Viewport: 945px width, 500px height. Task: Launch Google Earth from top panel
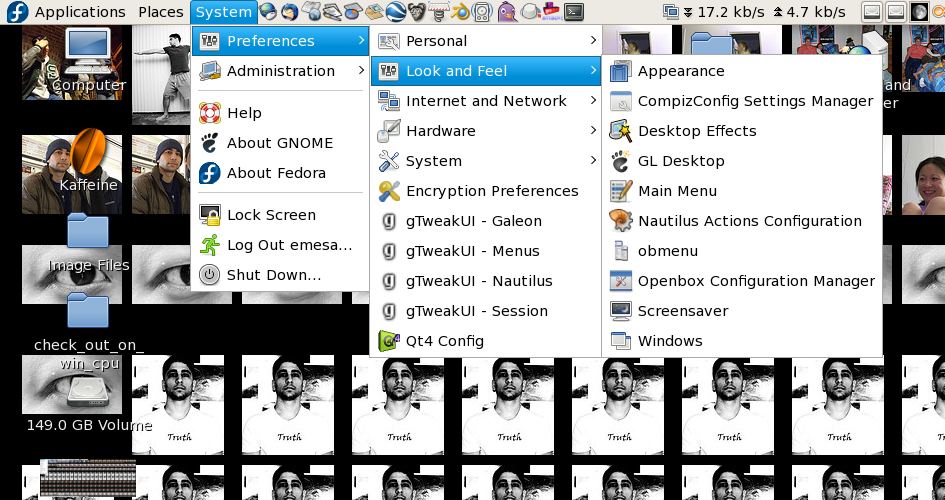click(396, 11)
